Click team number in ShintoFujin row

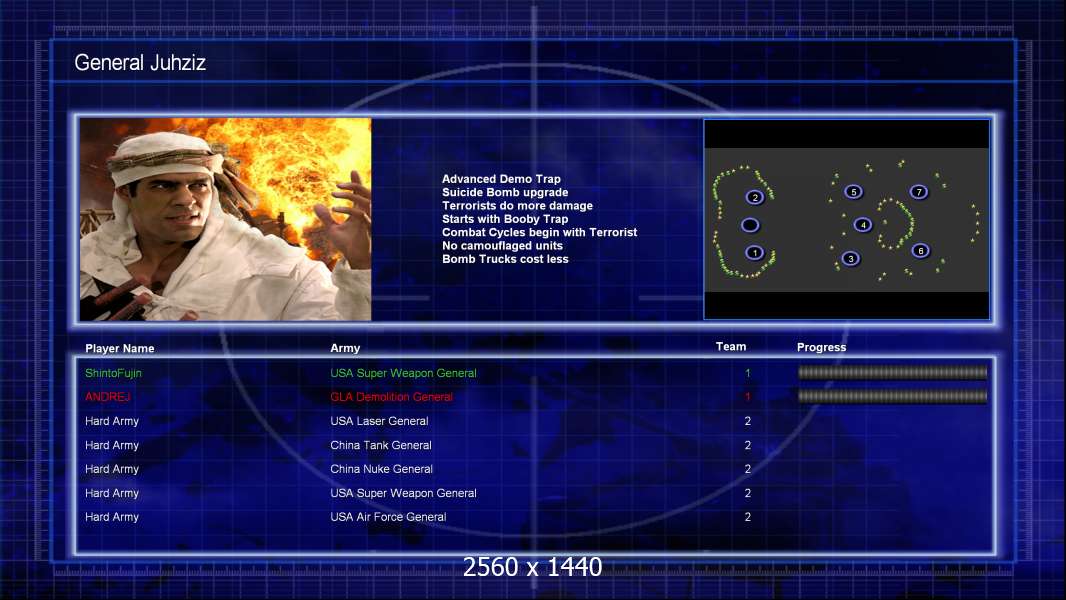click(x=748, y=373)
